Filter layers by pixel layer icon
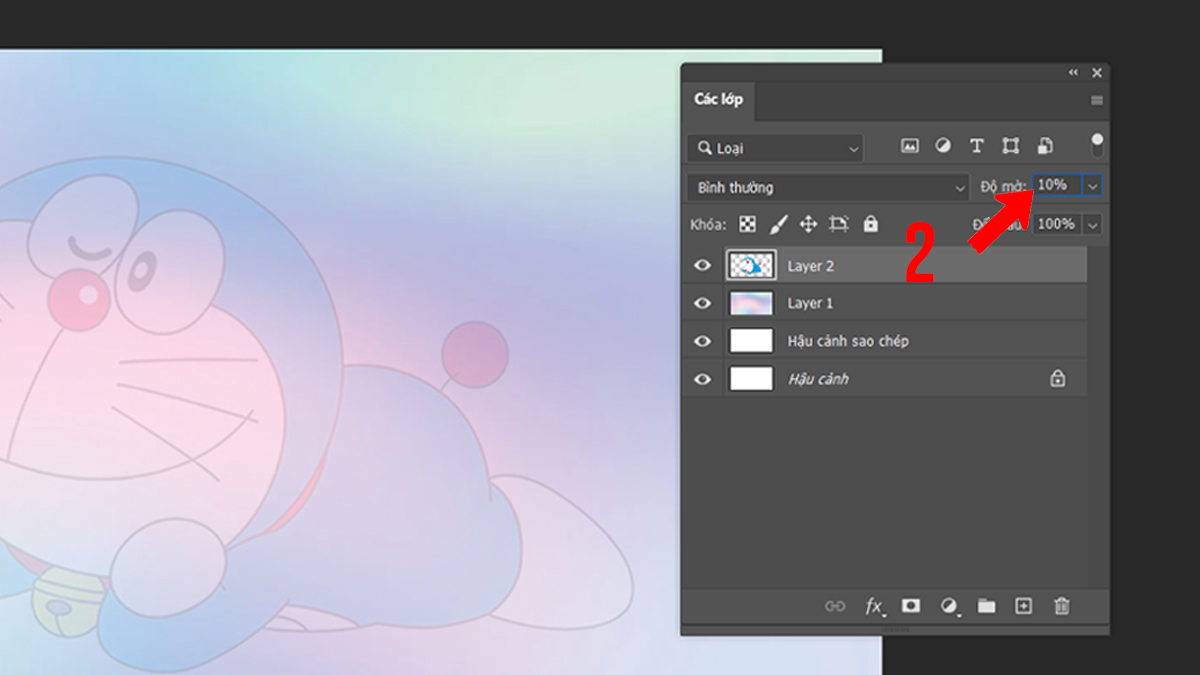Viewport: 1200px width, 675px height. (910, 146)
